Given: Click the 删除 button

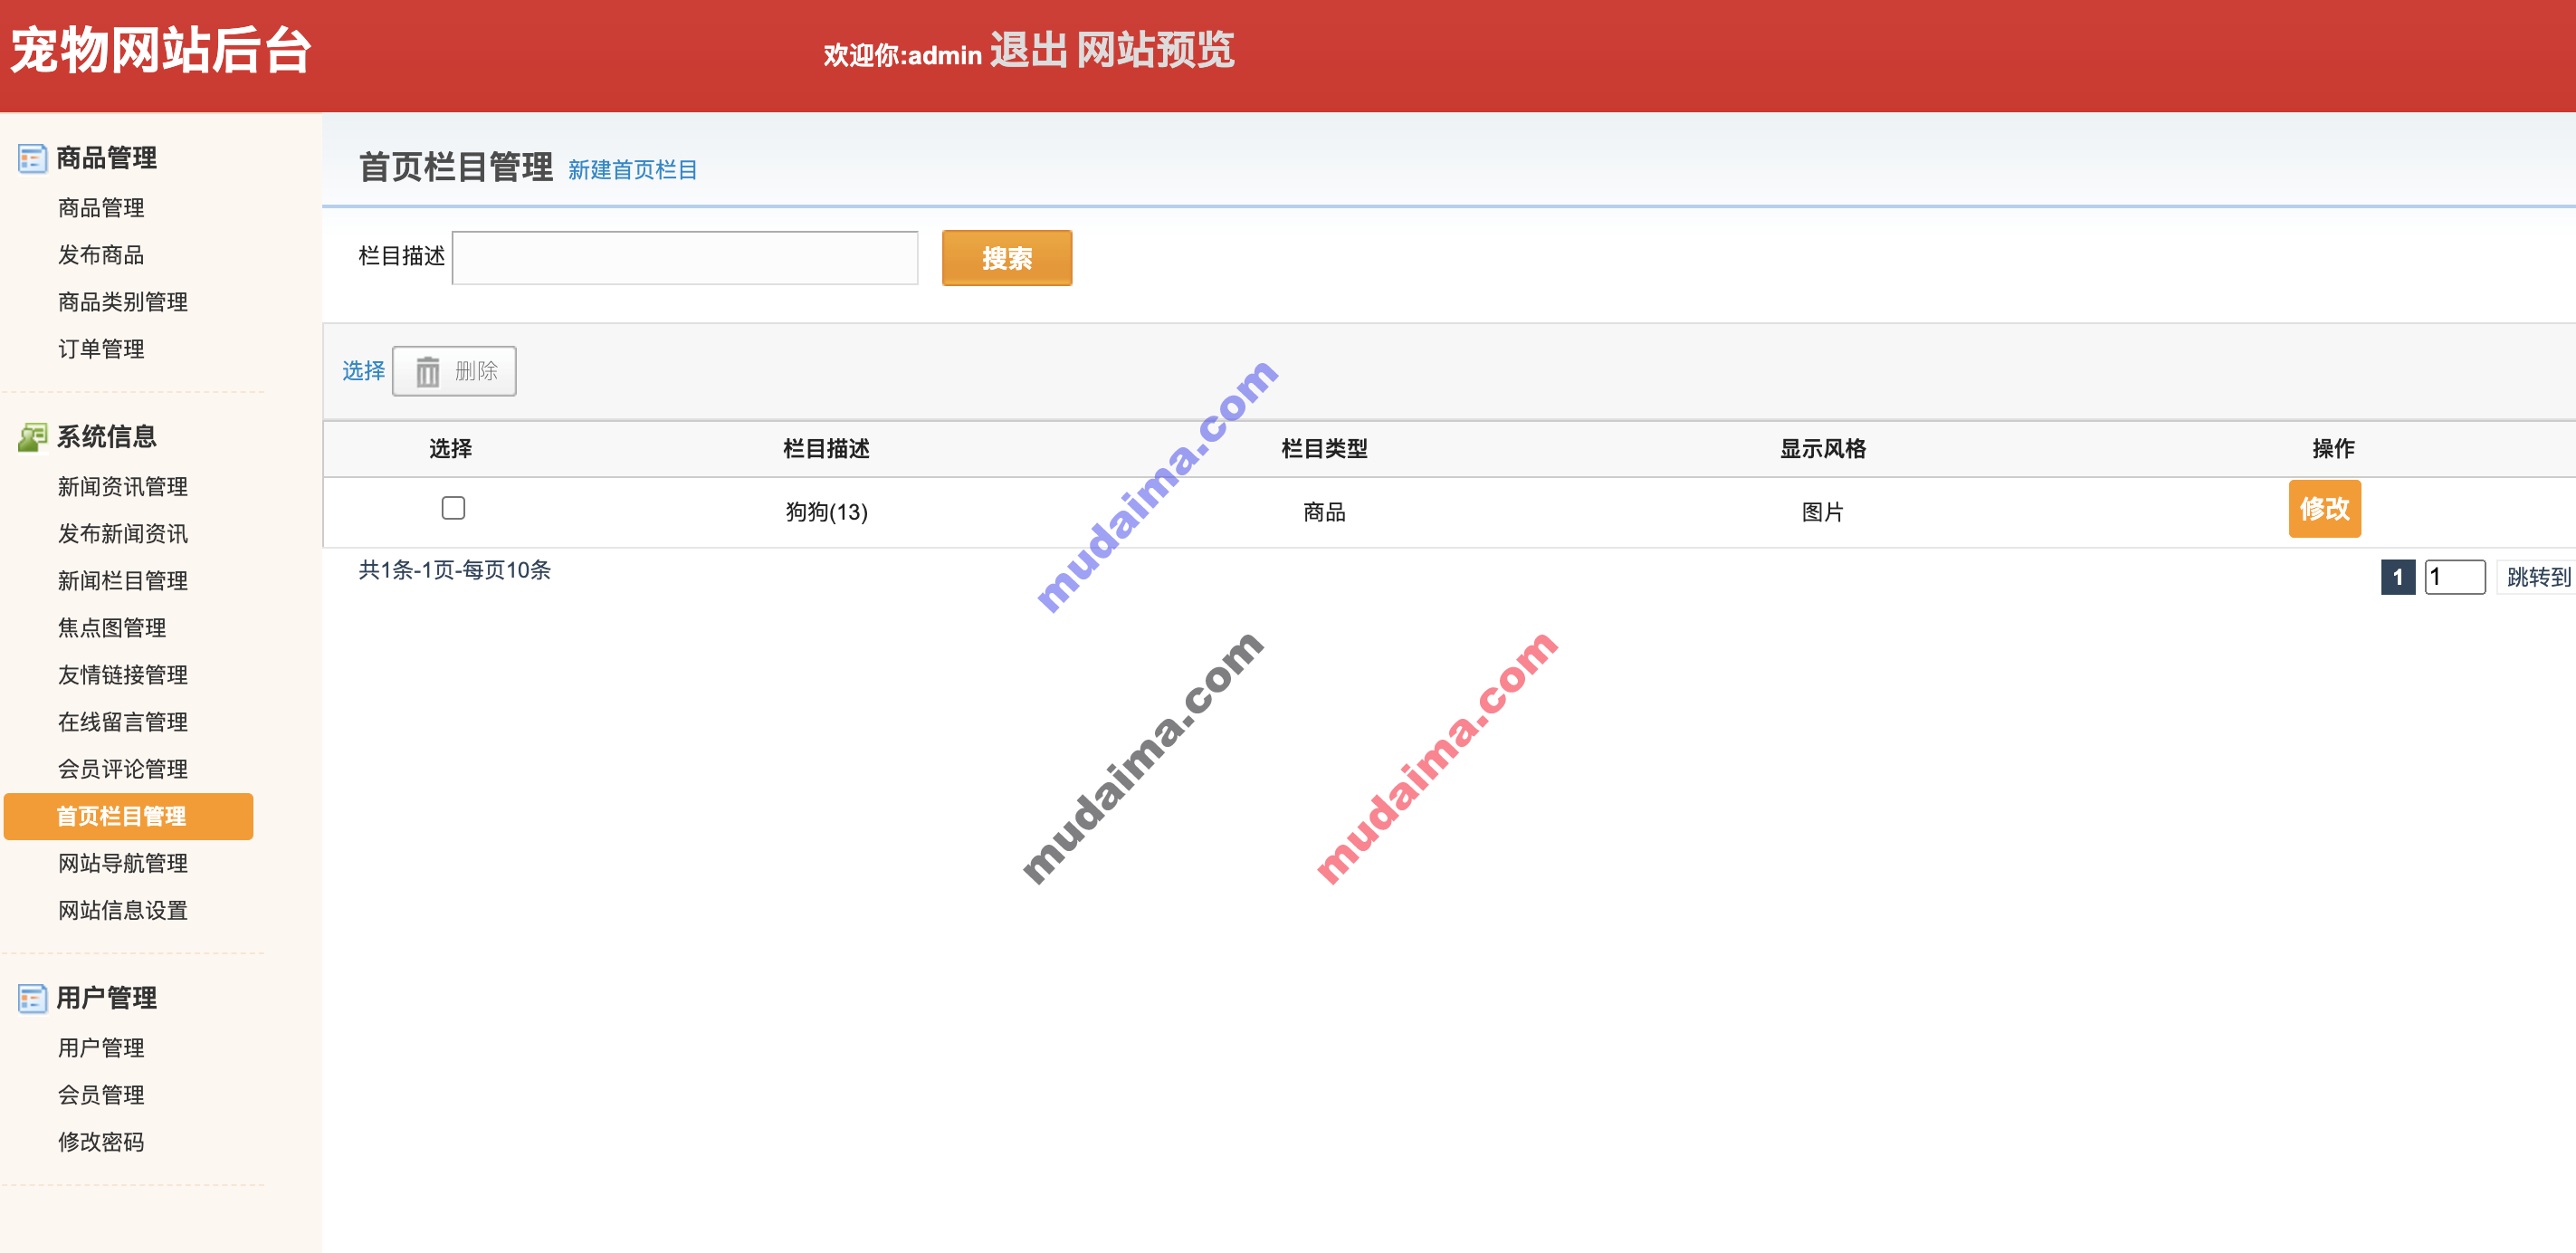Looking at the screenshot, I should [x=454, y=372].
